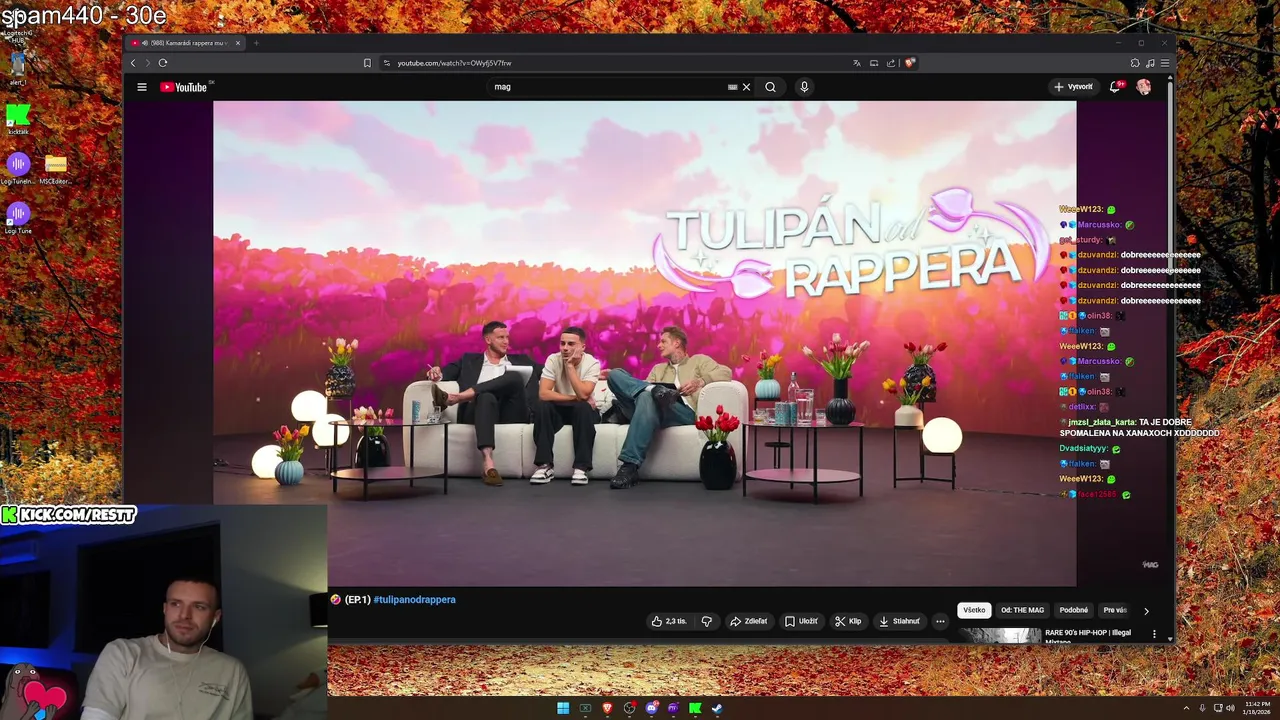1280x720 pixels.
Task: Select the Pre vás filter chip
Action: (x=1114, y=610)
